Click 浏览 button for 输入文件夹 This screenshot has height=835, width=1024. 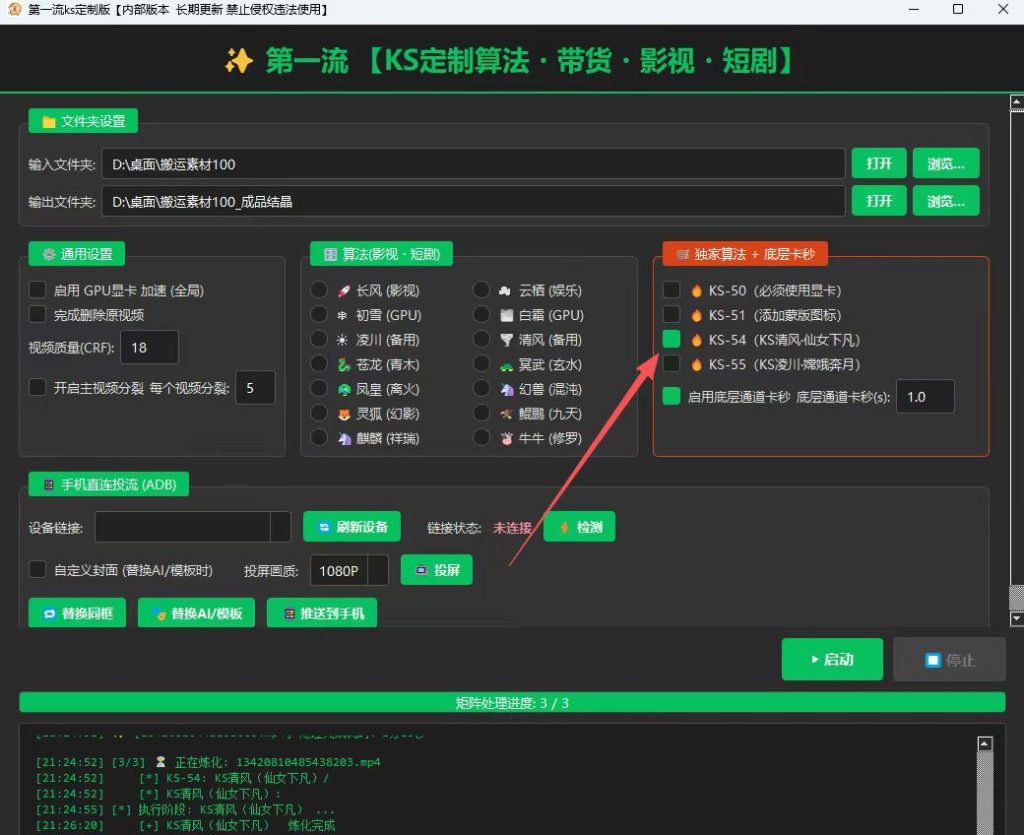click(946, 163)
